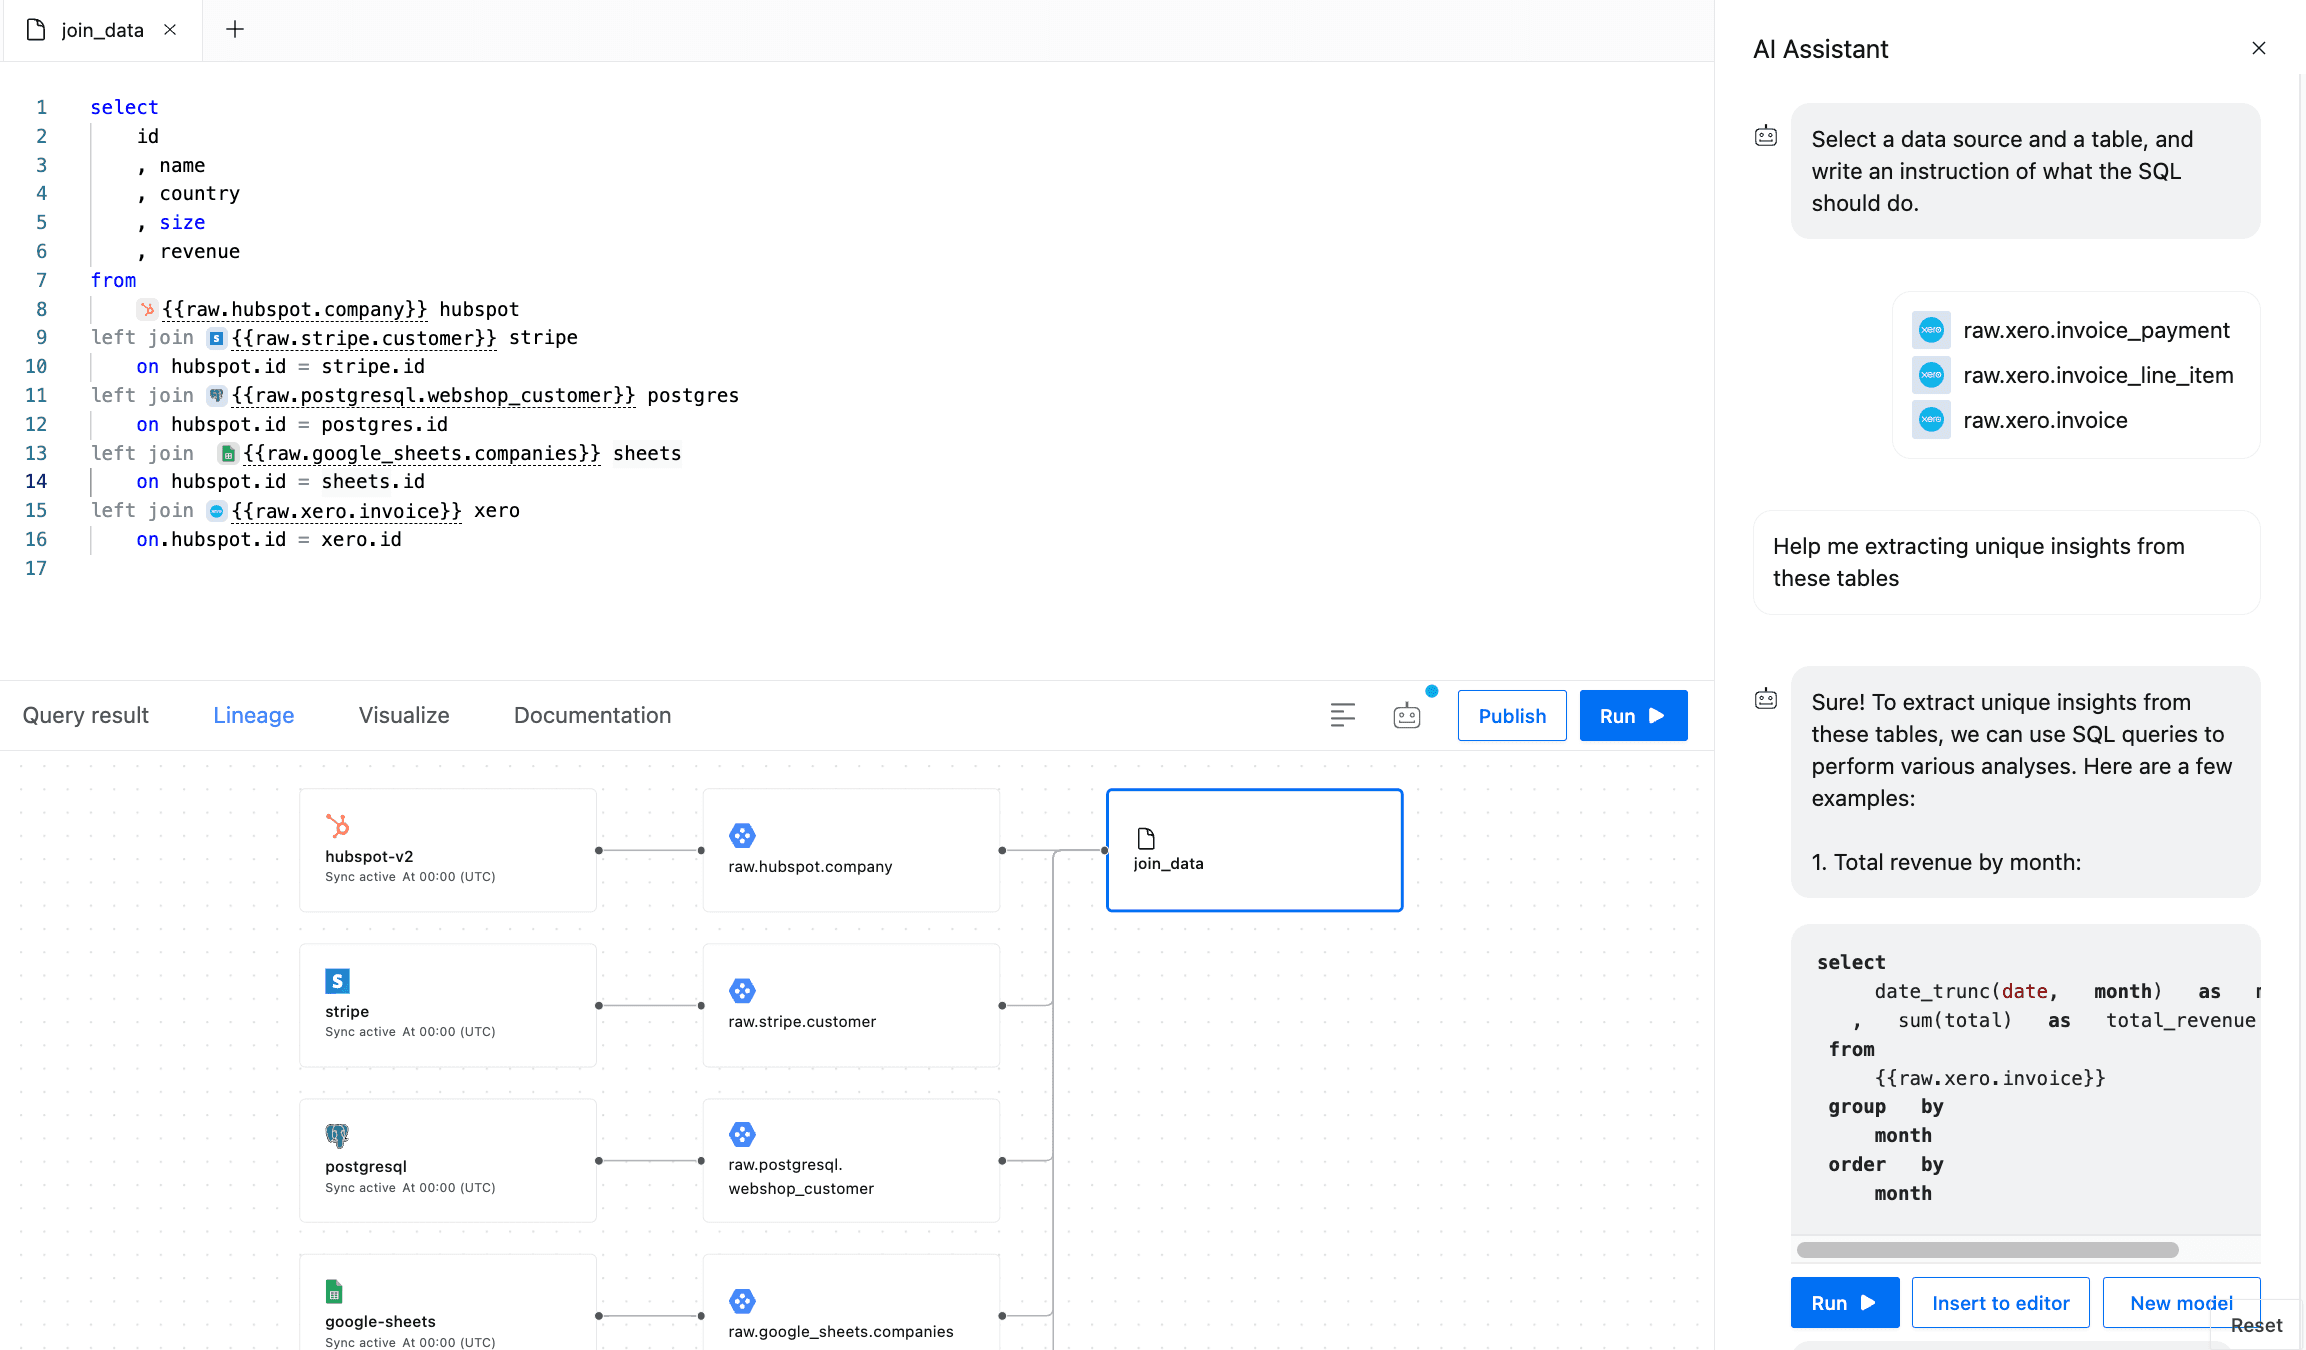2306x1350 pixels.
Task: Click the Xero icon on raw.xero.invoice_payment chip
Action: coord(1931,330)
